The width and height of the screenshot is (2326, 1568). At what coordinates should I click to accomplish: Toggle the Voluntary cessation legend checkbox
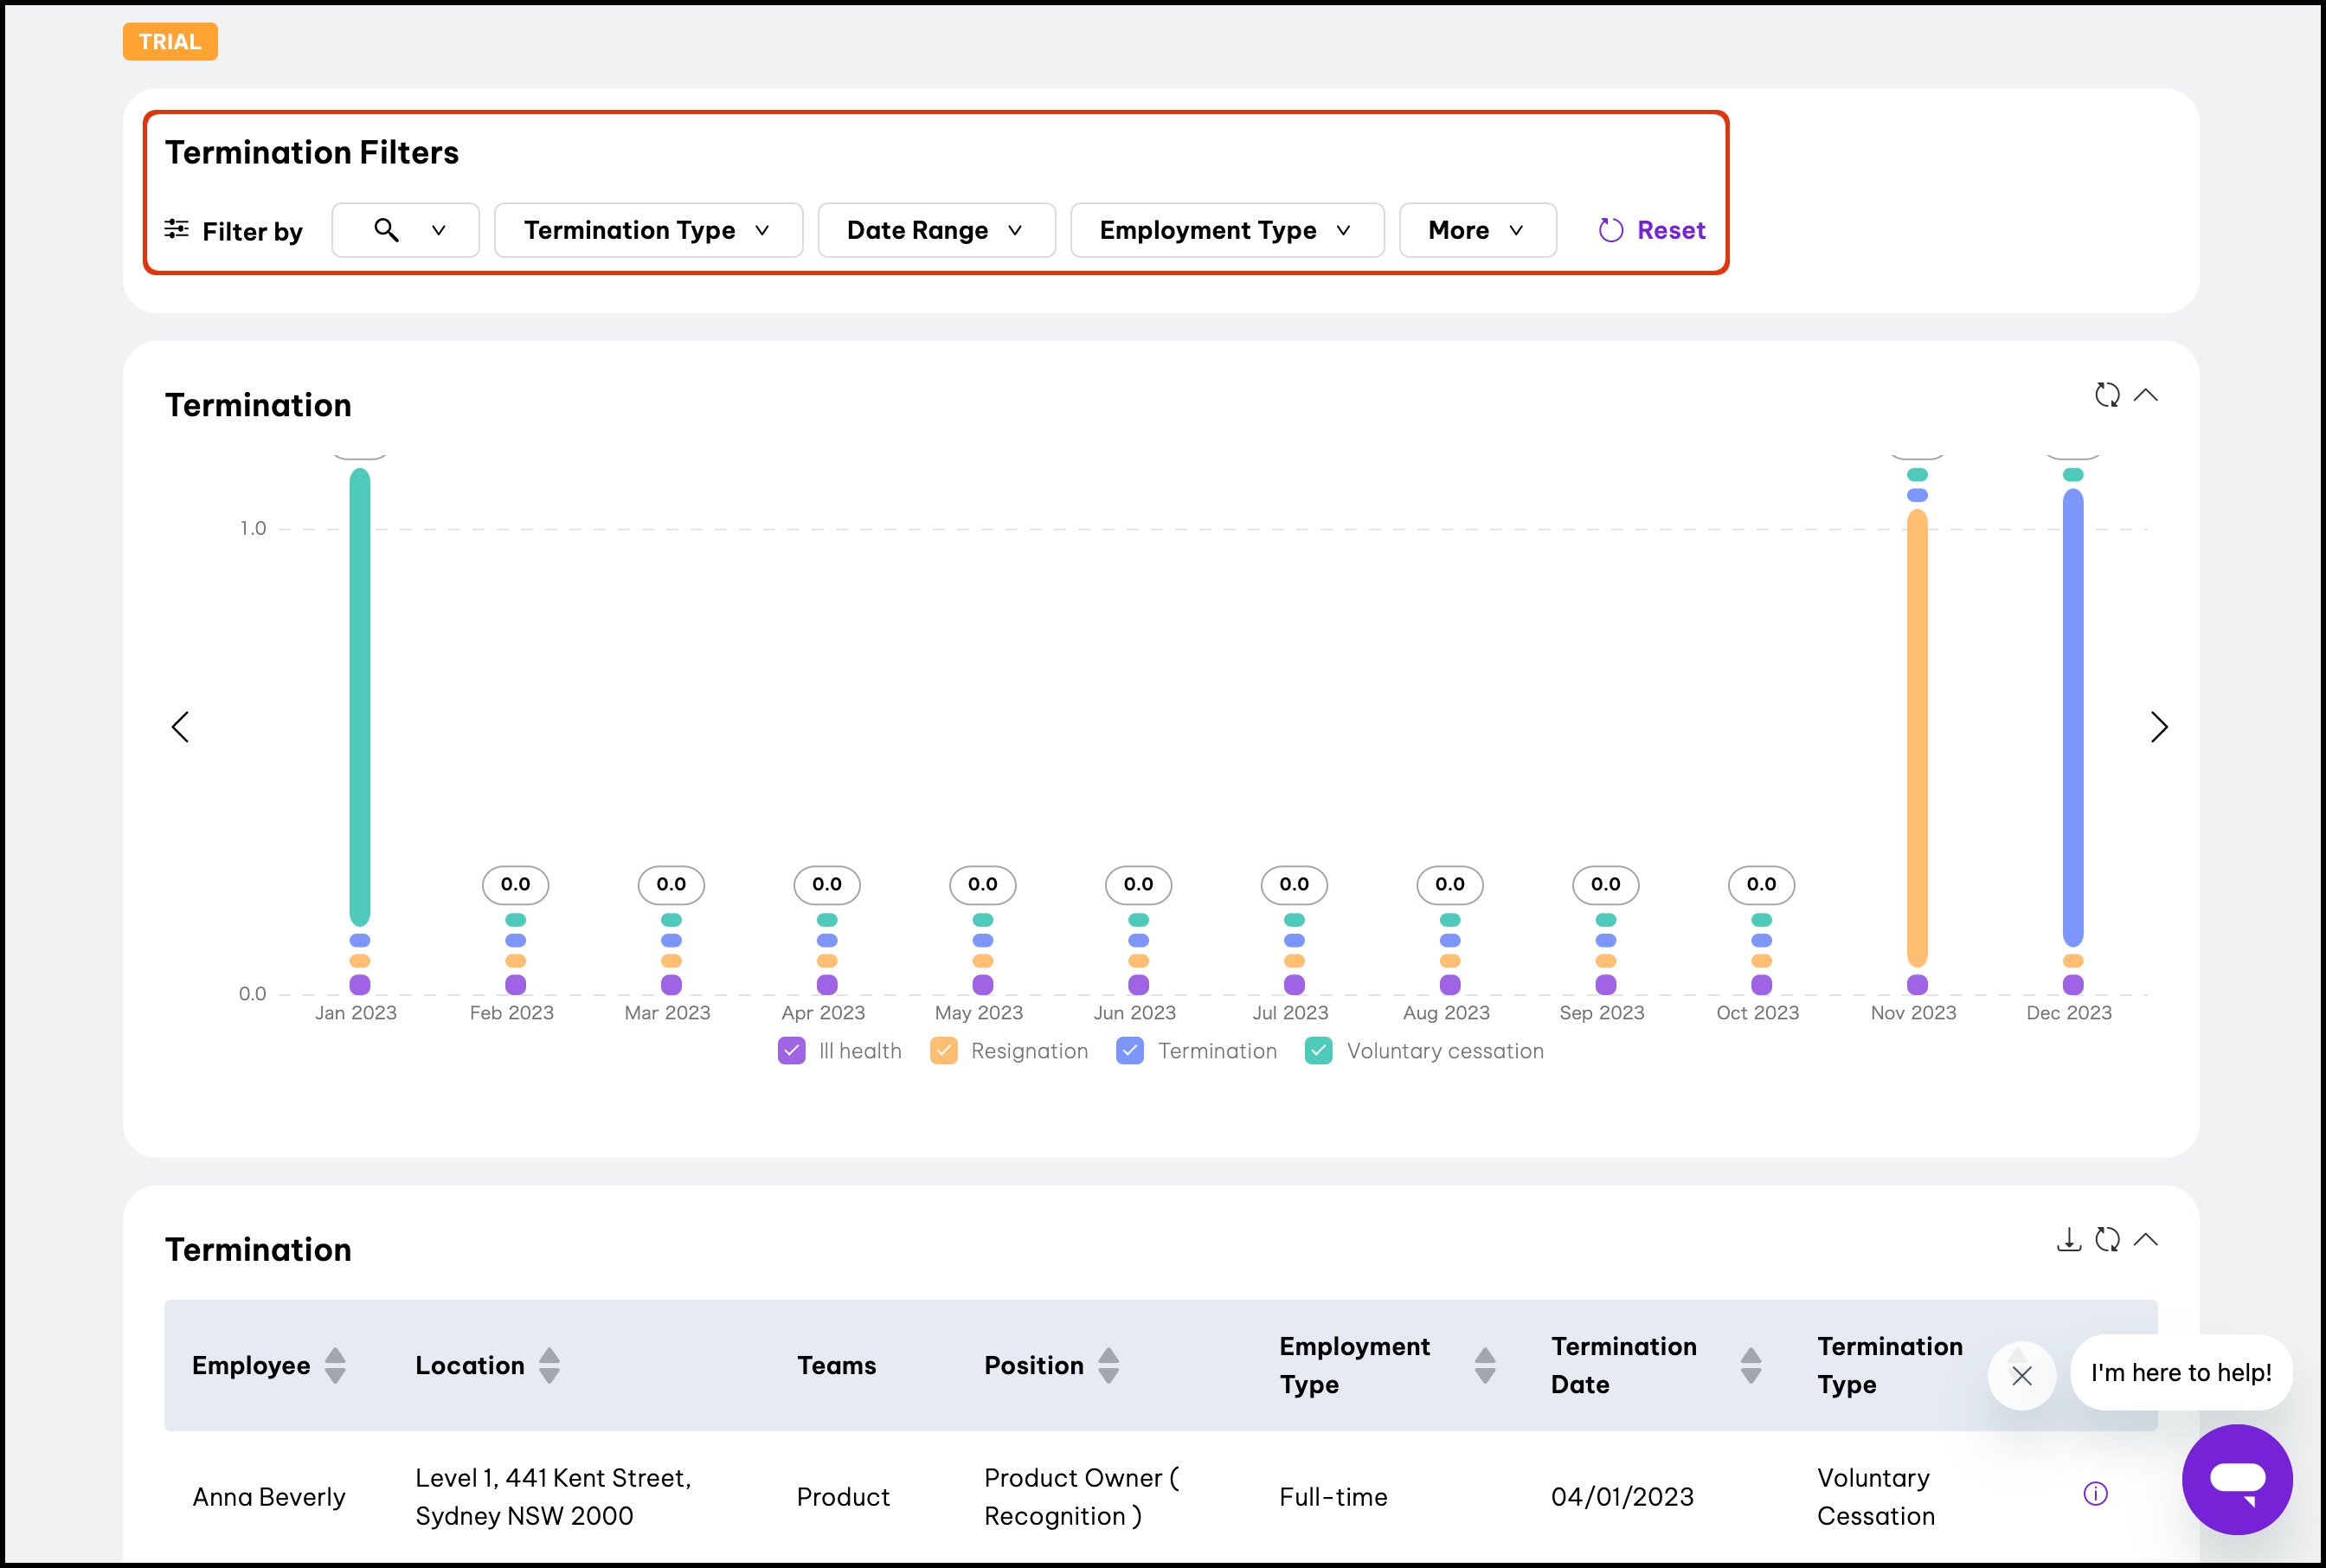[1319, 1051]
